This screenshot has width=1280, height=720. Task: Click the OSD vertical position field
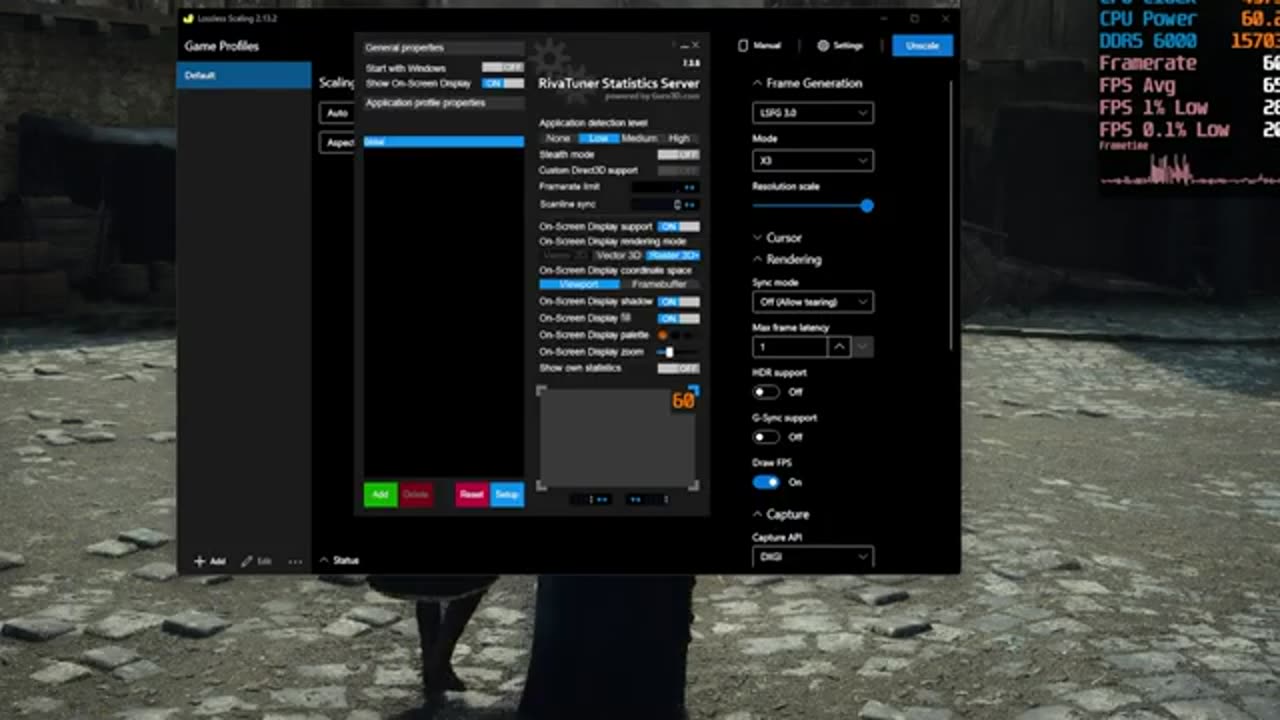tap(647, 499)
